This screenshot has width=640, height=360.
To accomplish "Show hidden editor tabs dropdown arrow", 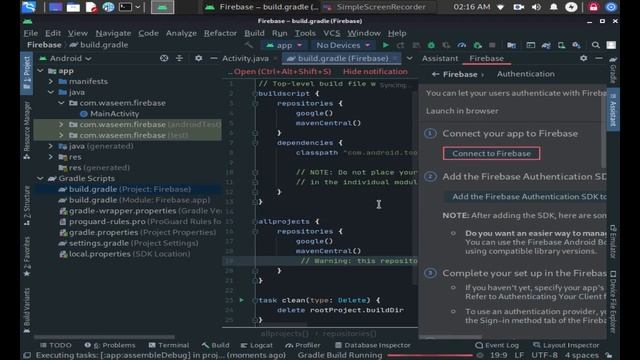I will [409, 58].
